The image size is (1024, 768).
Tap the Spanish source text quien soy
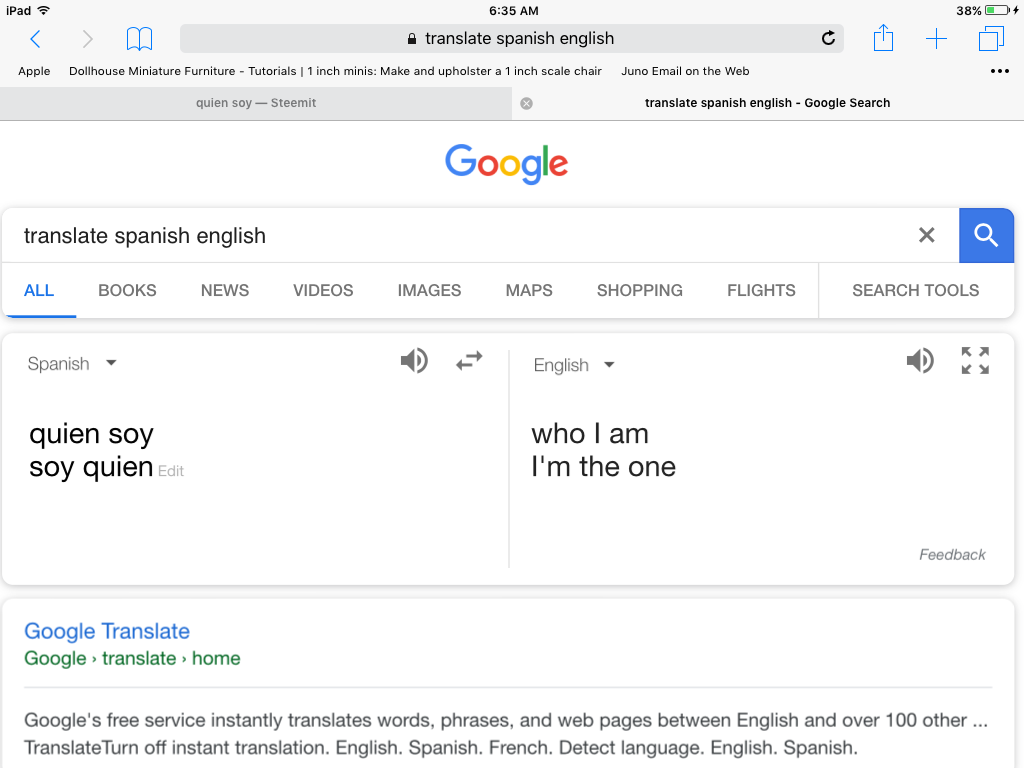pyautogui.click(x=91, y=434)
